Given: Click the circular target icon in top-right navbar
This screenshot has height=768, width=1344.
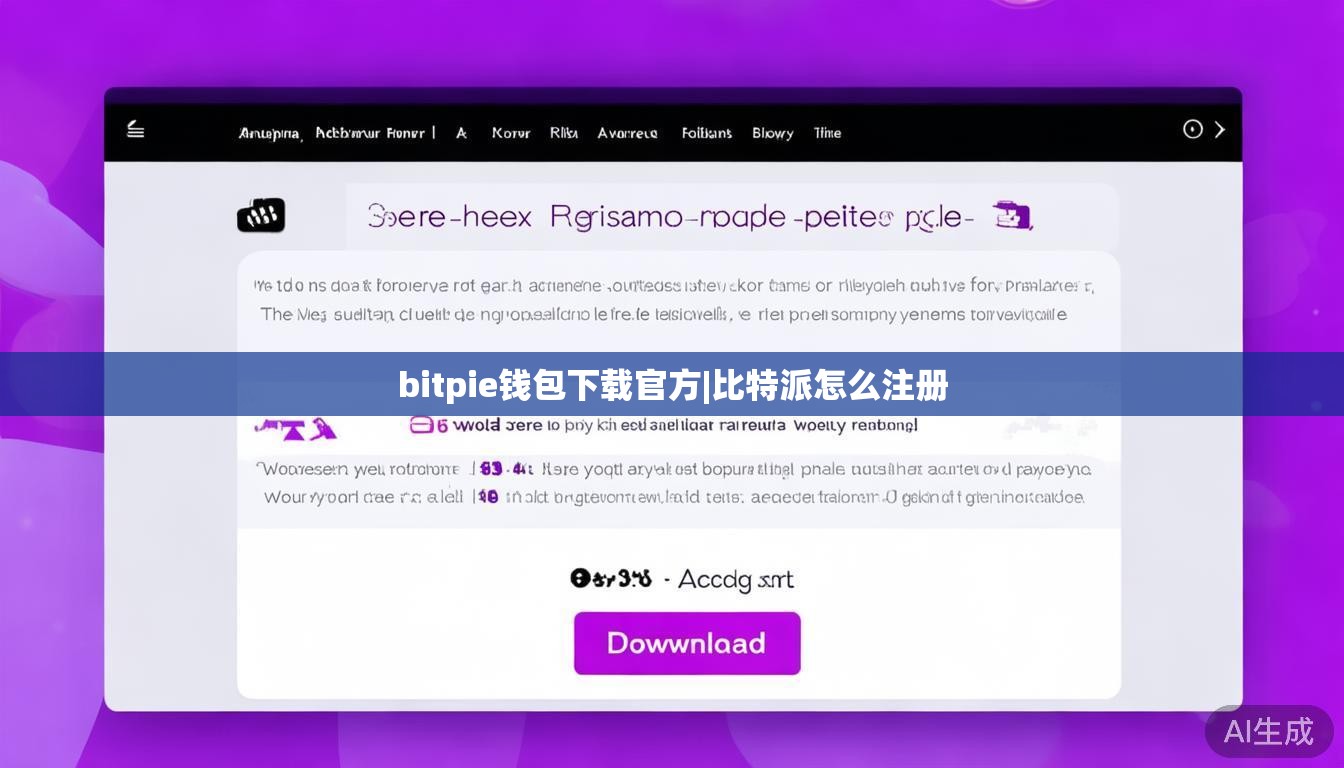Looking at the screenshot, I should pyautogui.click(x=1192, y=129).
